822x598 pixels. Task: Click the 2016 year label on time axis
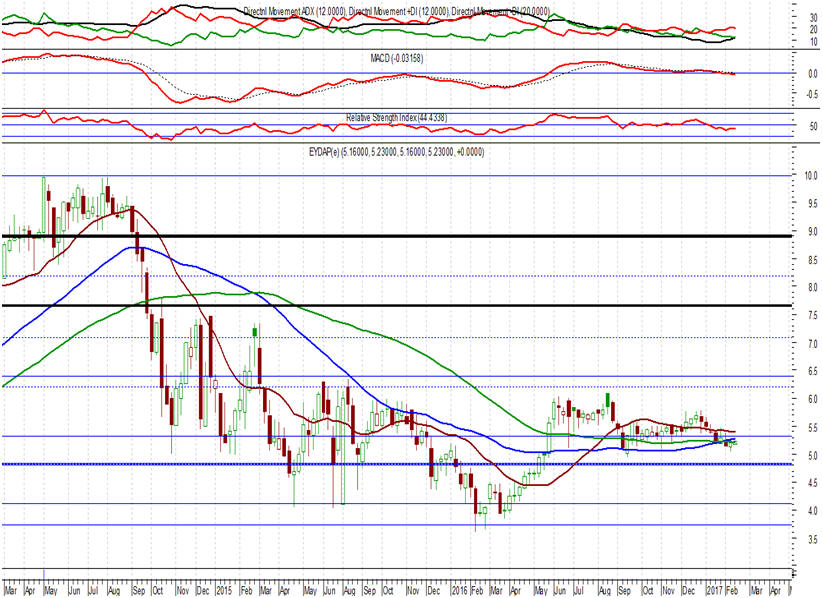[460, 591]
